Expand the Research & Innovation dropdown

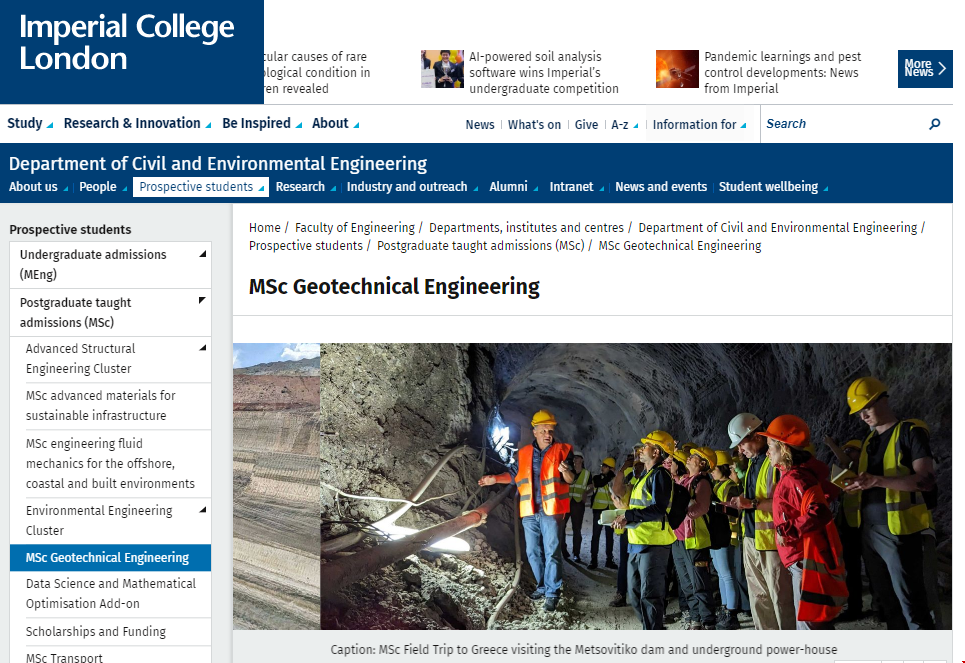click(x=208, y=125)
